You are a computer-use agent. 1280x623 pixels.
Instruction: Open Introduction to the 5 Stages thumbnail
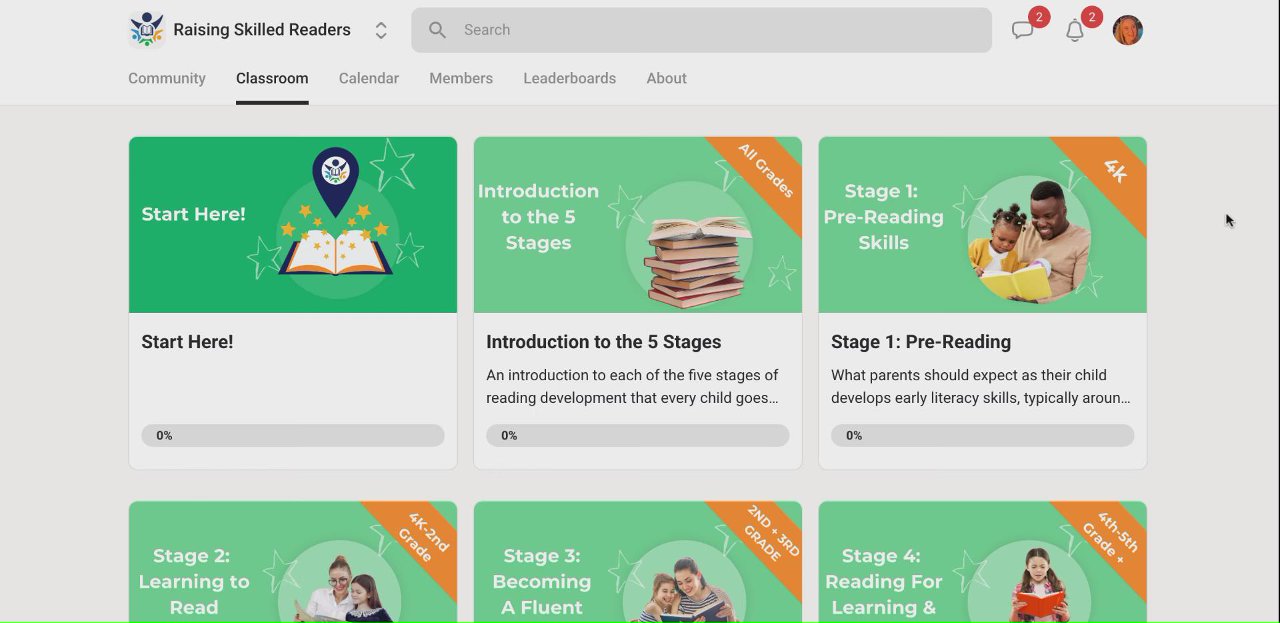click(638, 225)
